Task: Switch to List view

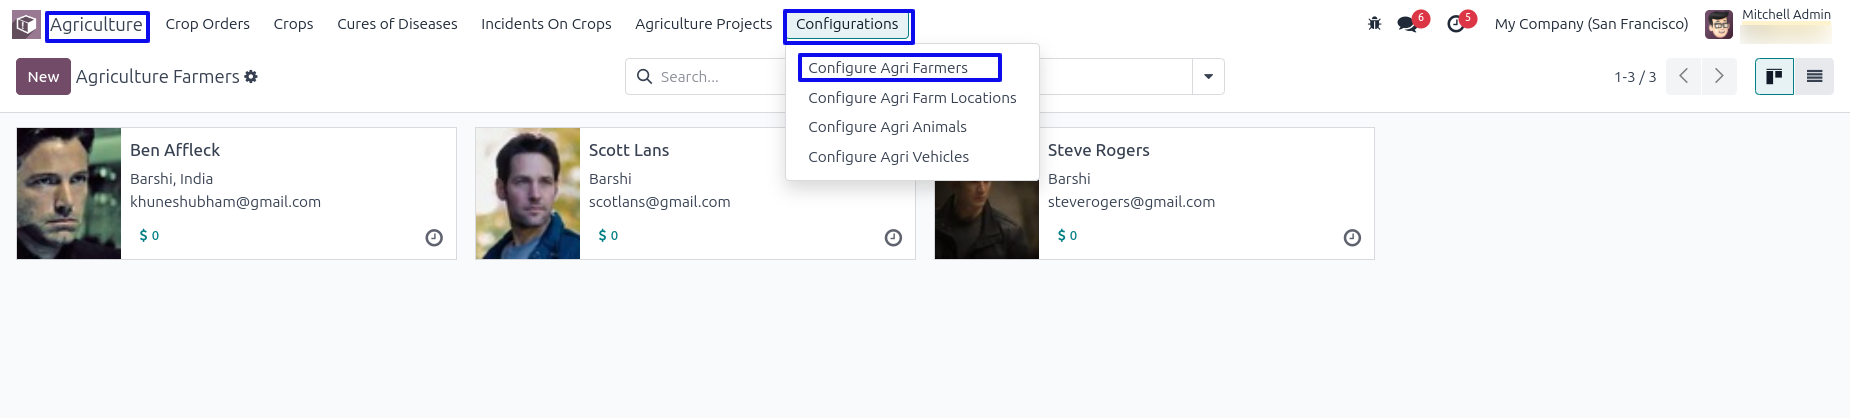Action: 1814,77
